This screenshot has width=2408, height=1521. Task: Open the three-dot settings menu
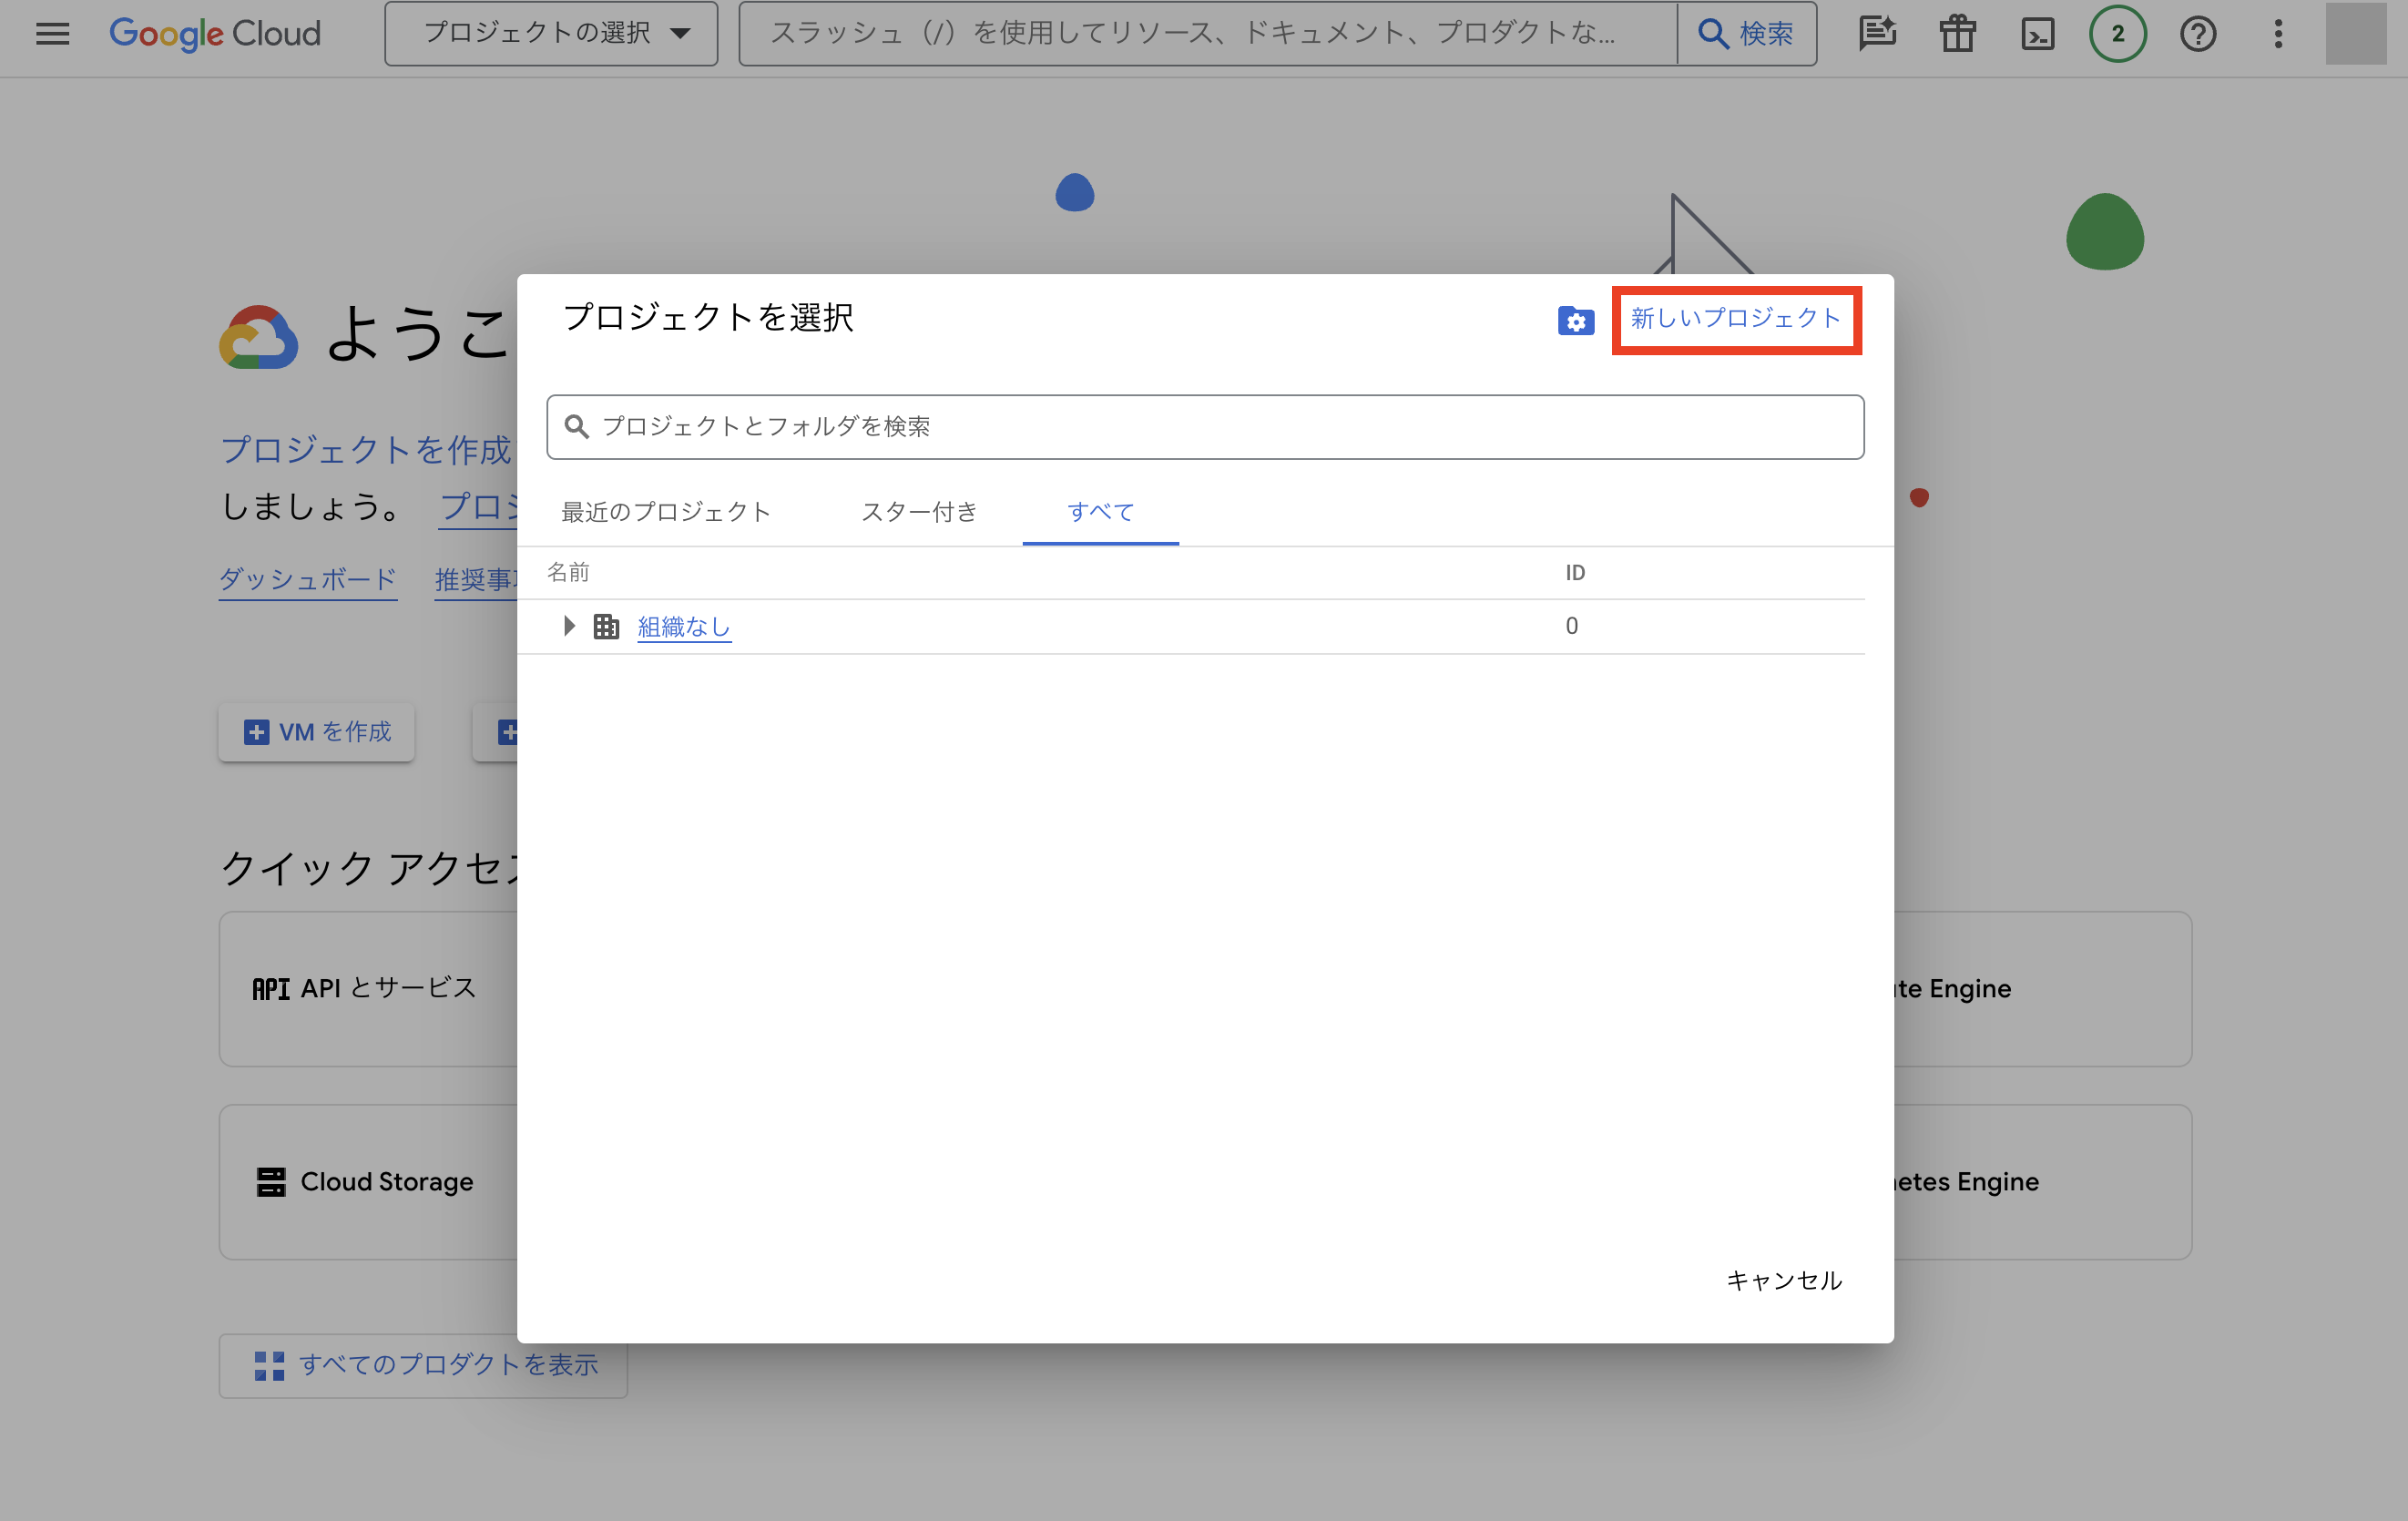[2278, 34]
